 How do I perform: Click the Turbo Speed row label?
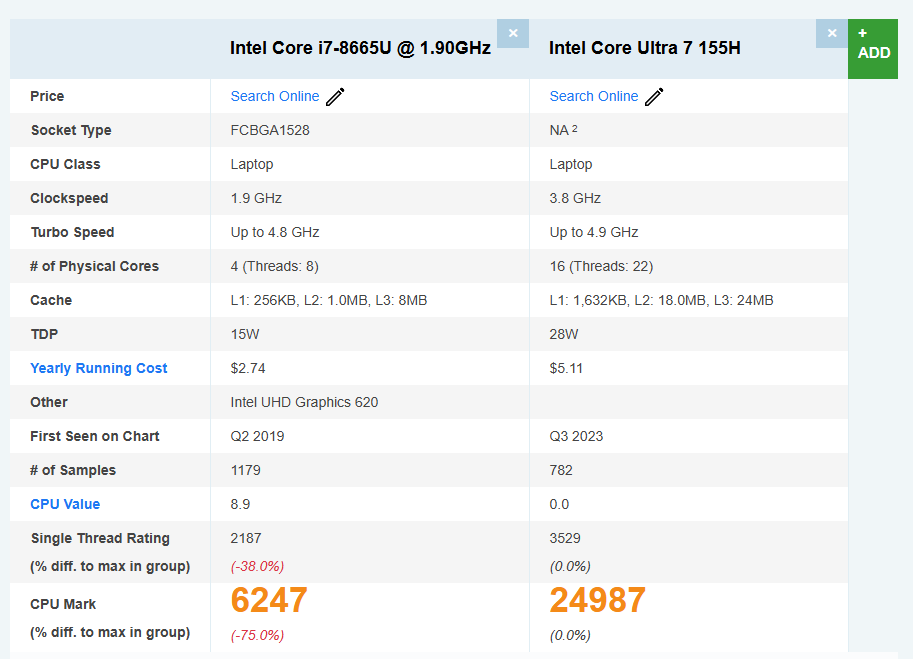click(73, 232)
